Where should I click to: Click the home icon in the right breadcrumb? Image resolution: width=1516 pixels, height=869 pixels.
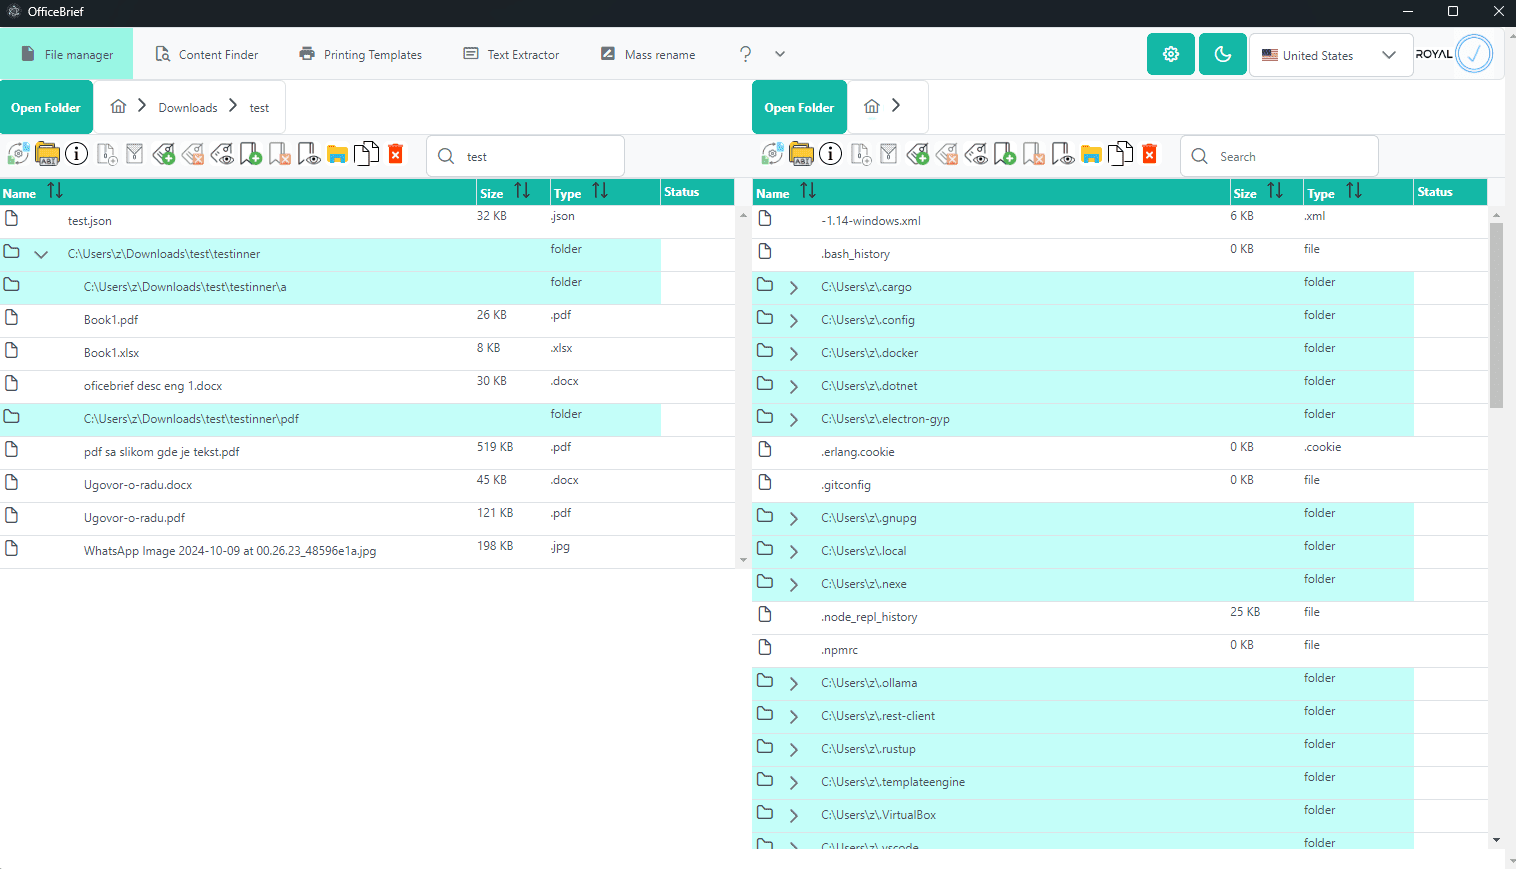tap(872, 106)
